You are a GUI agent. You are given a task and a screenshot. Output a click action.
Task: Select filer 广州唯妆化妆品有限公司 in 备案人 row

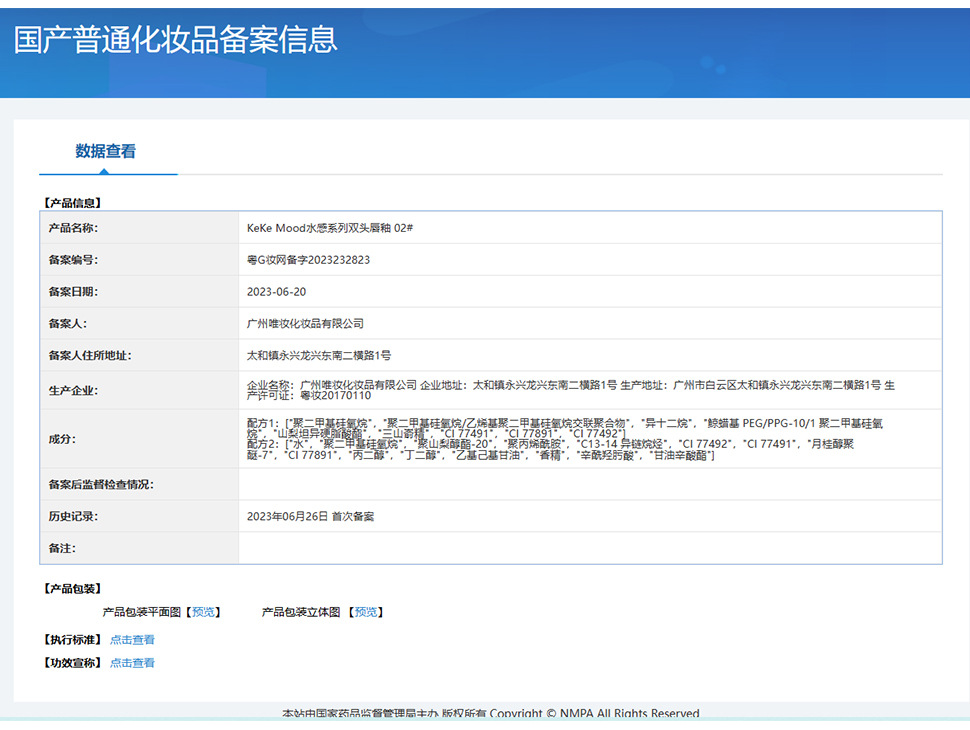[305, 324]
